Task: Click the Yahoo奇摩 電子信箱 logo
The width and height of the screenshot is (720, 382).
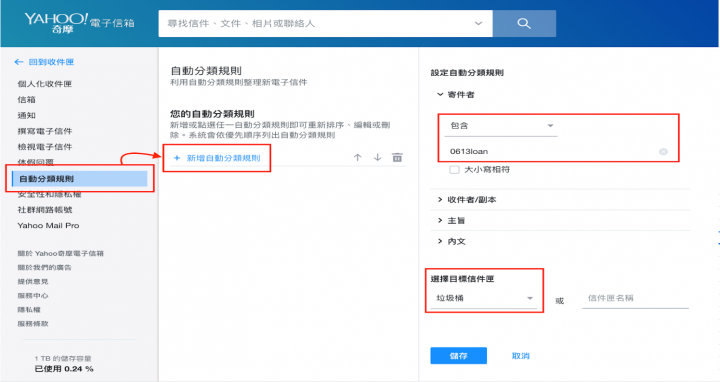Action: pos(79,23)
